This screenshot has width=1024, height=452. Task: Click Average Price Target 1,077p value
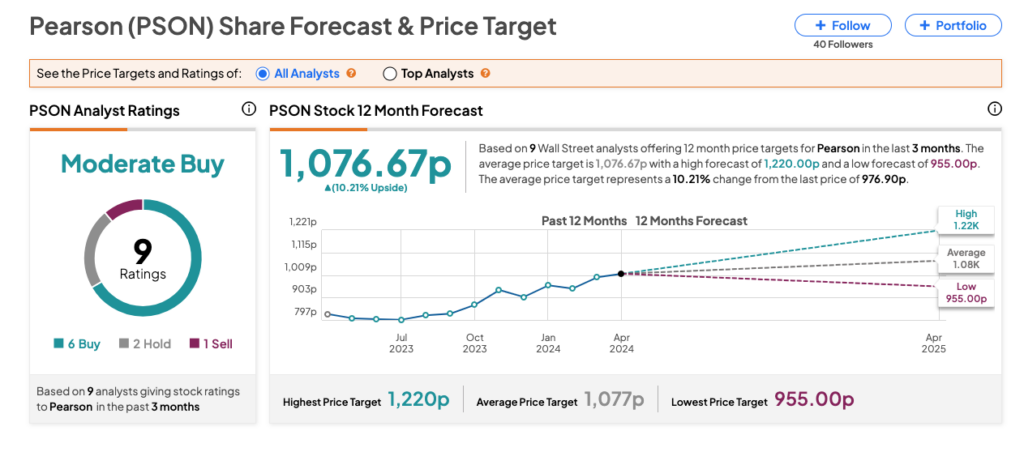point(615,400)
